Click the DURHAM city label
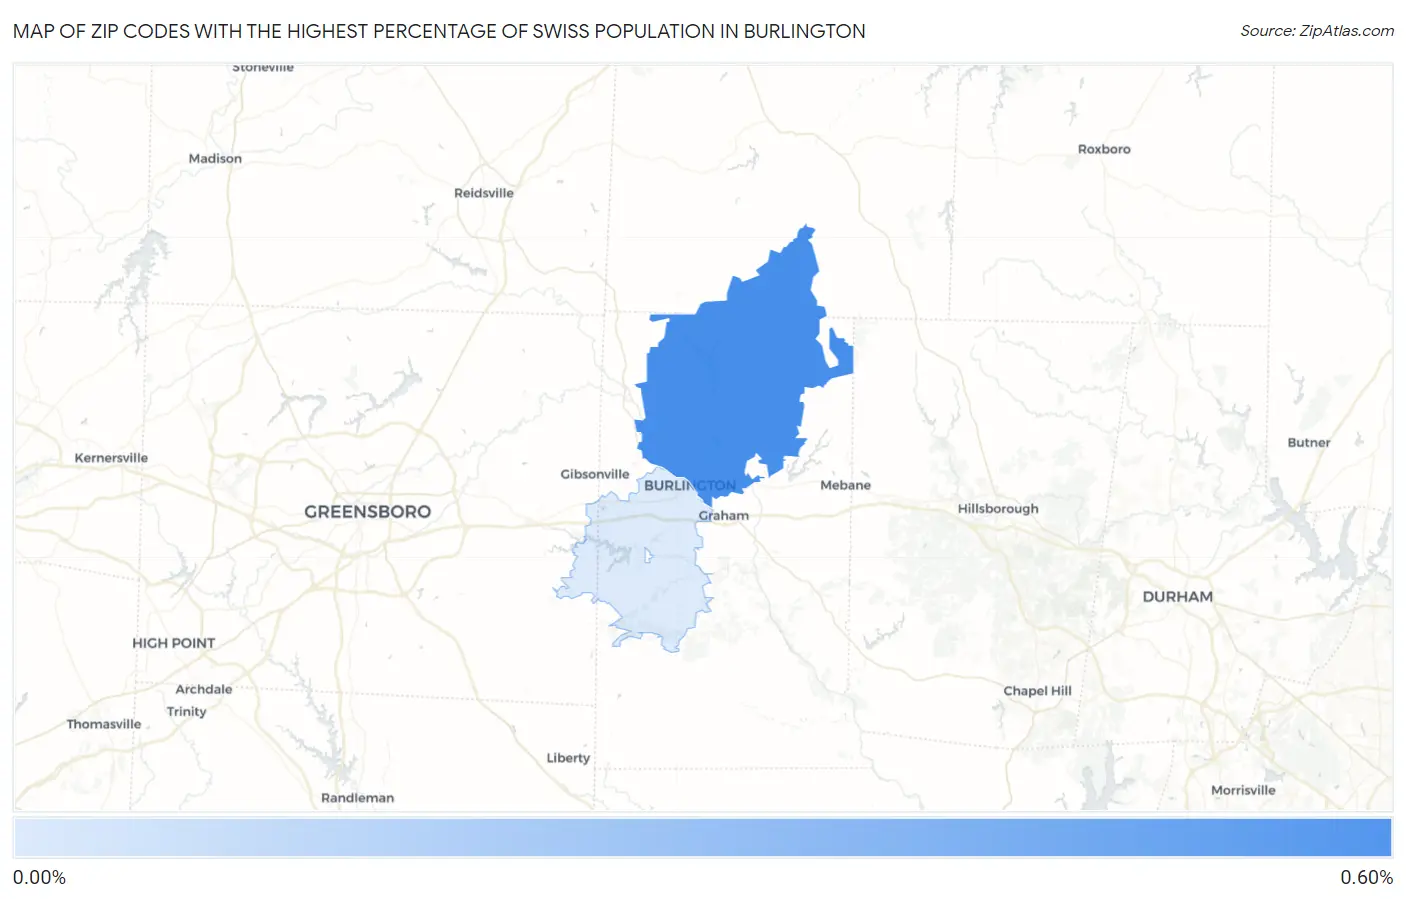Viewport: 1406px width, 899px height. point(1177,596)
